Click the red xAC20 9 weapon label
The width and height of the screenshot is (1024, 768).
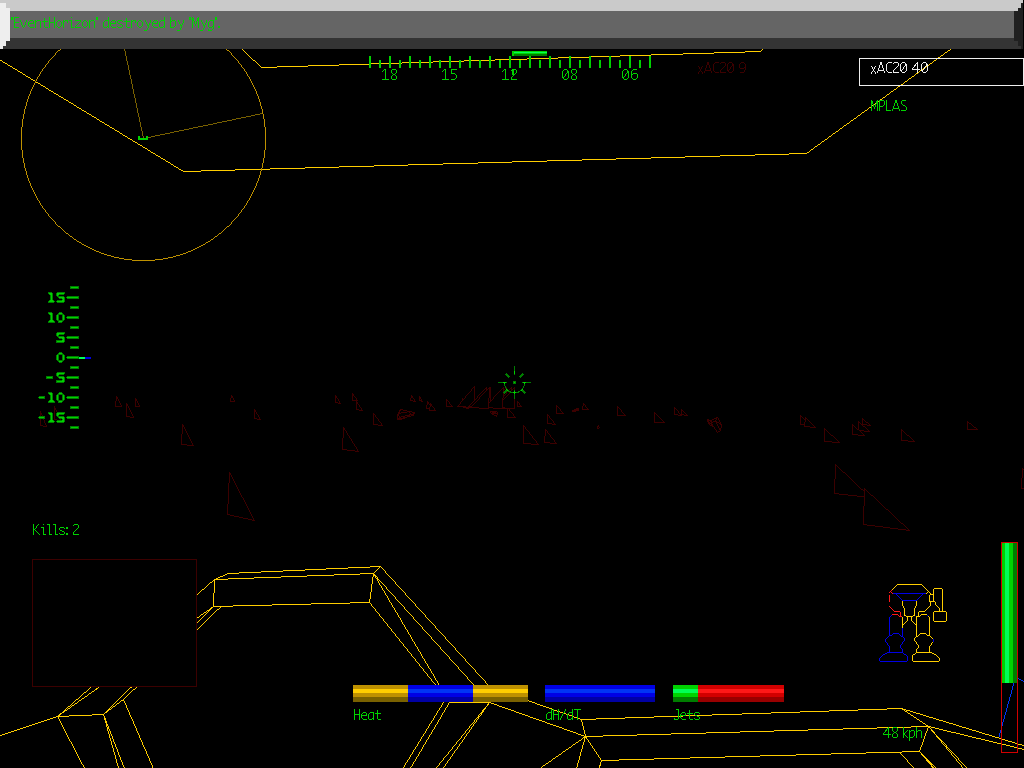721,69
